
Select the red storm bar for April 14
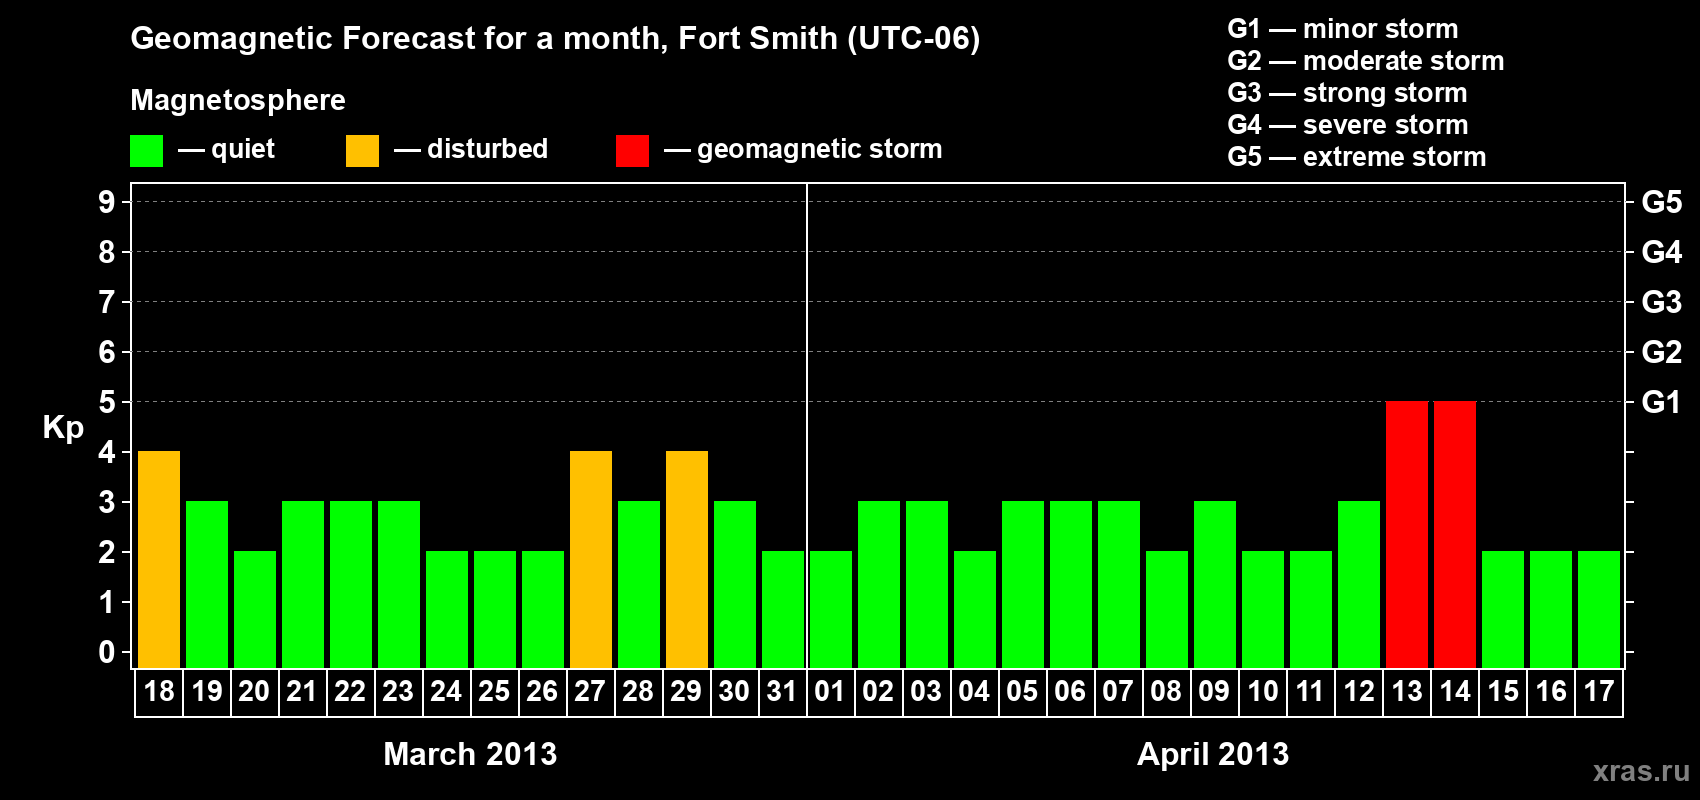pyautogui.click(x=1455, y=535)
